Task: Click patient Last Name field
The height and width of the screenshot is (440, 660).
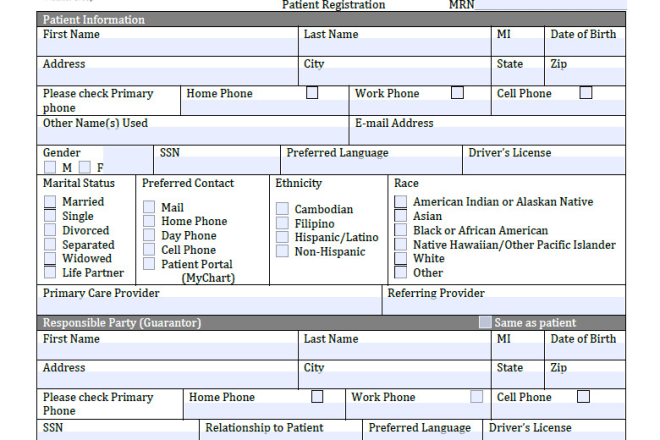Action: tap(395, 47)
